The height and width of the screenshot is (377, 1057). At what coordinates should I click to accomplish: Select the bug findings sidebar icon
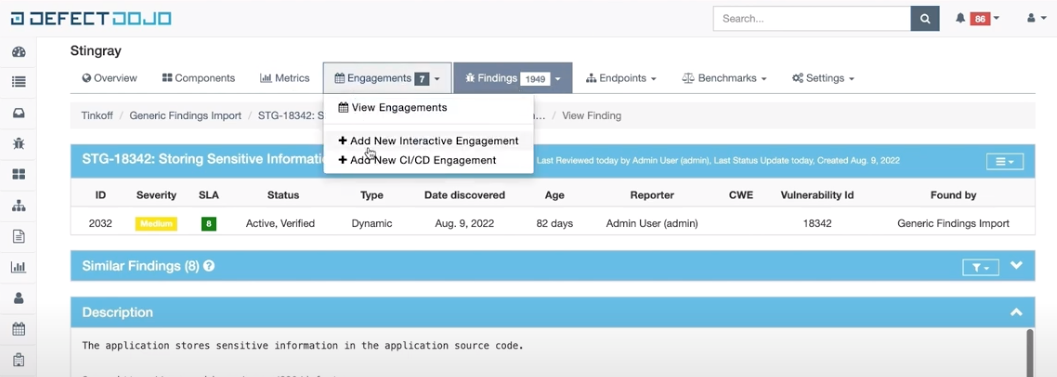pos(19,144)
